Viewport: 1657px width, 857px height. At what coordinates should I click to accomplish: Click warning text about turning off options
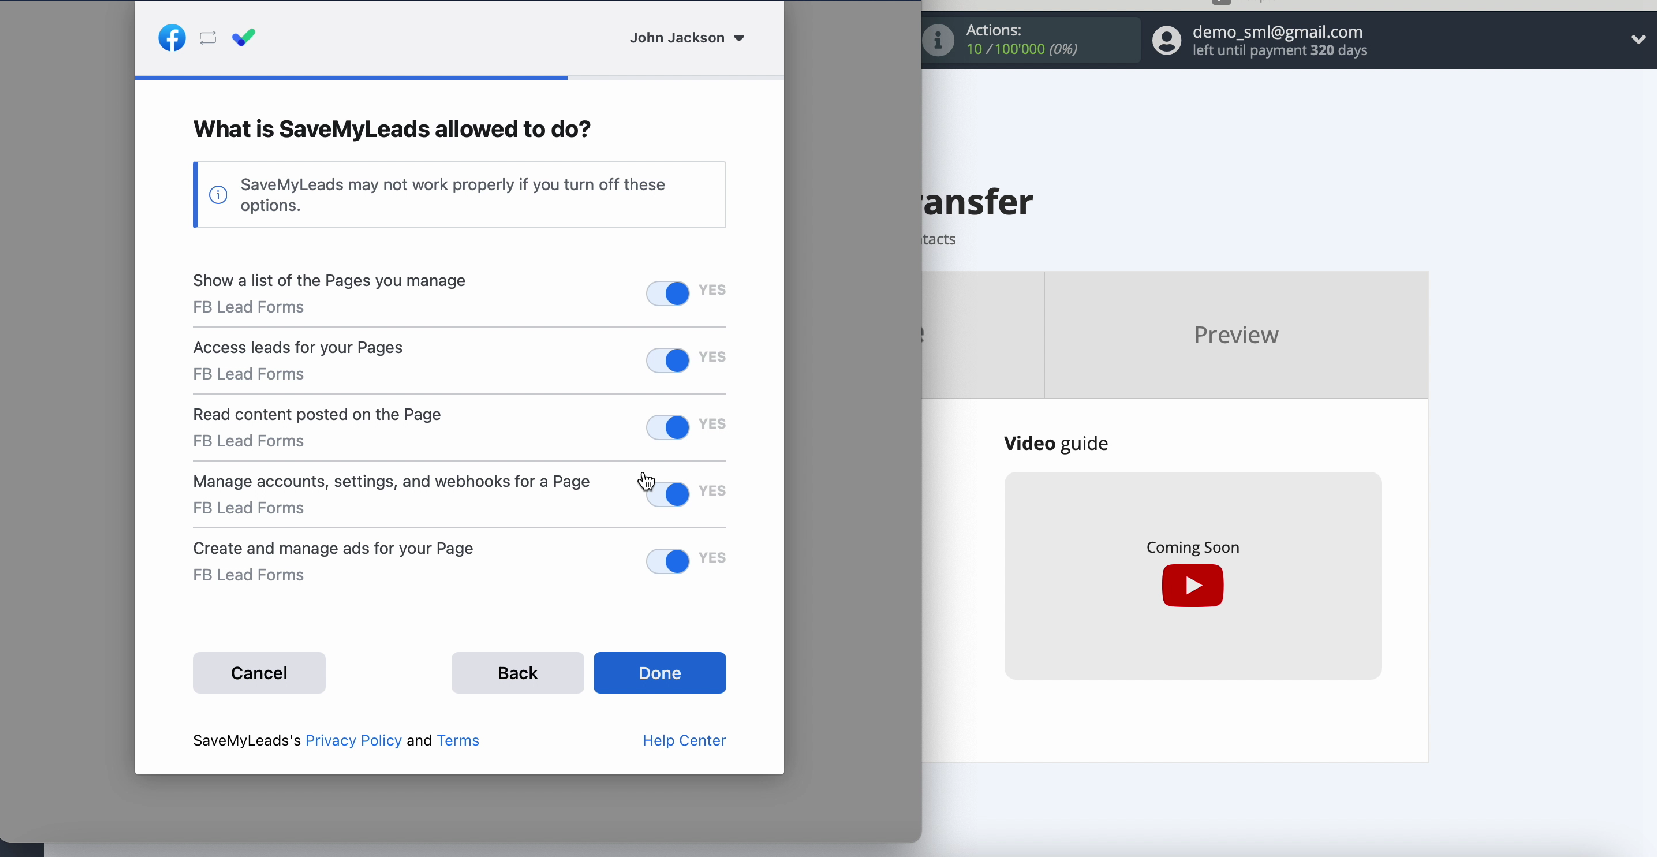(x=453, y=195)
